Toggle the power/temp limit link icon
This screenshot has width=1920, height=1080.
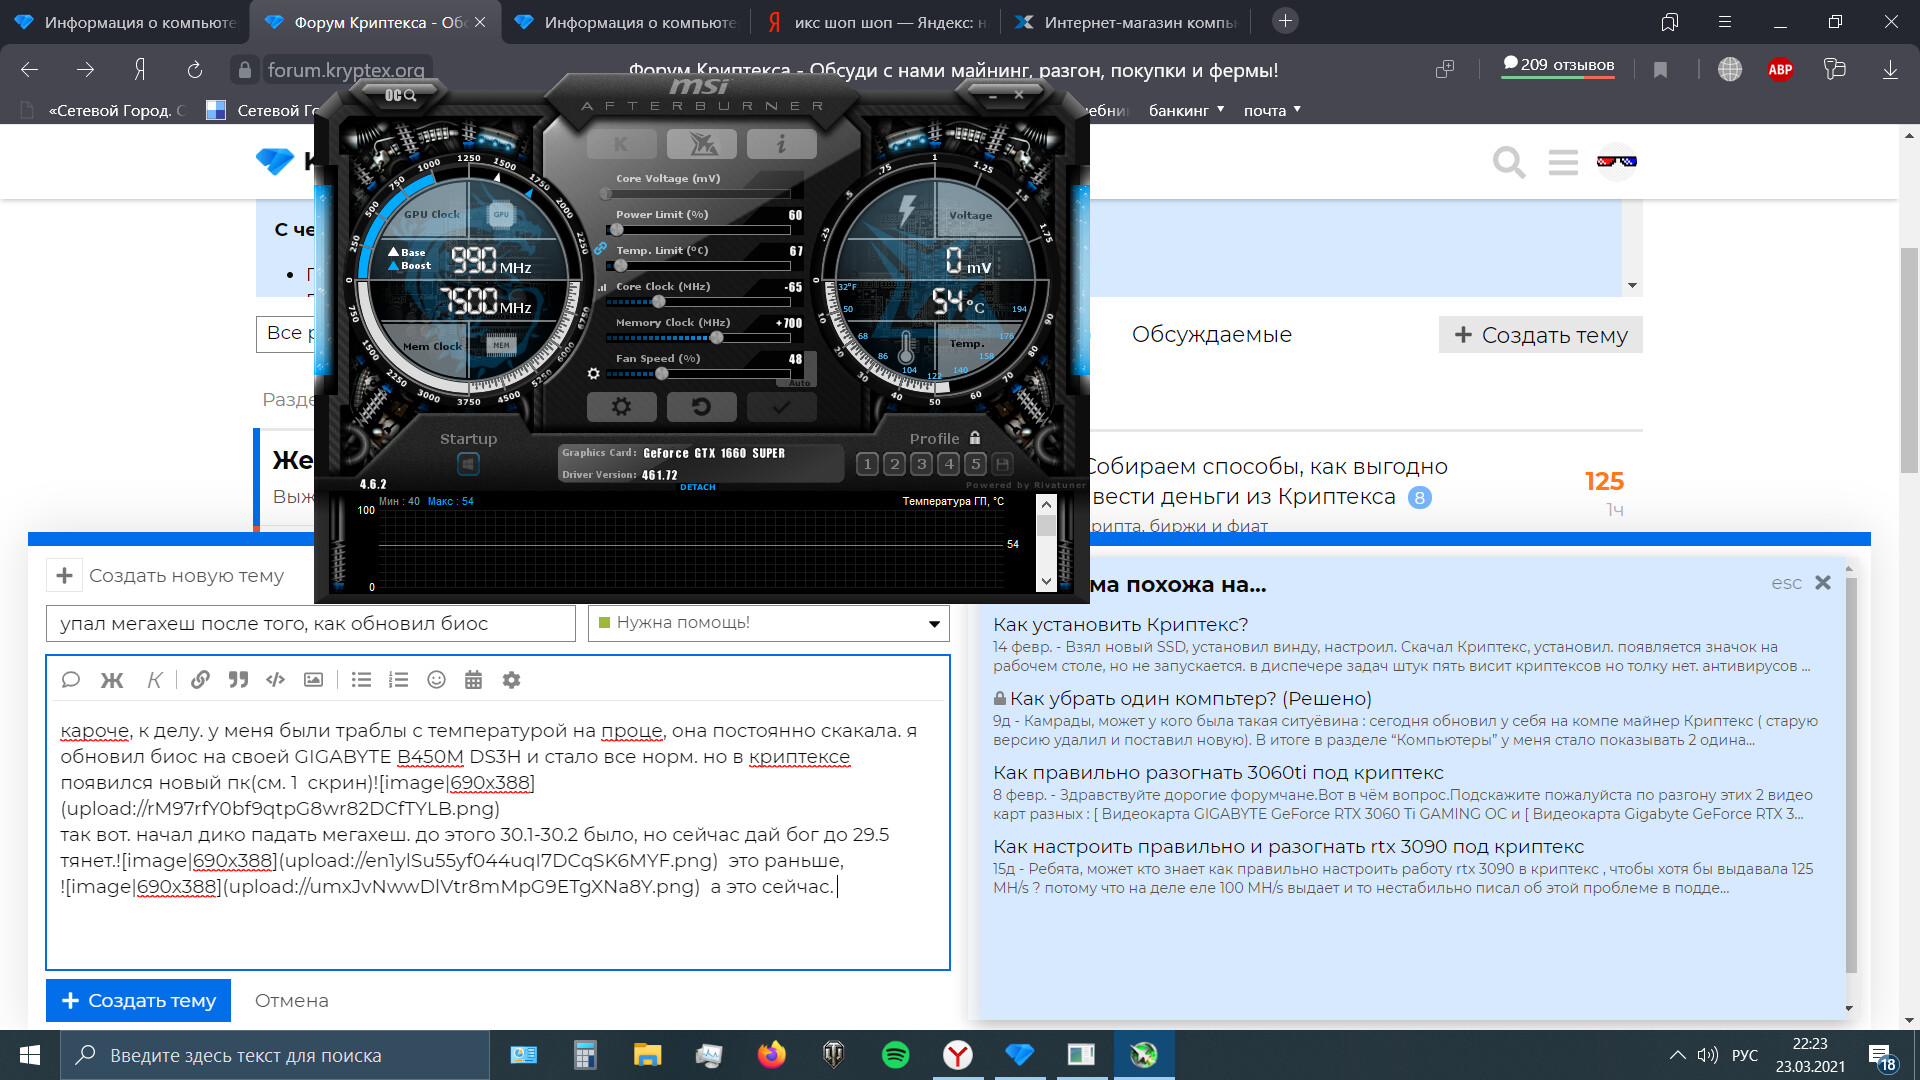(x=600, y=248)
